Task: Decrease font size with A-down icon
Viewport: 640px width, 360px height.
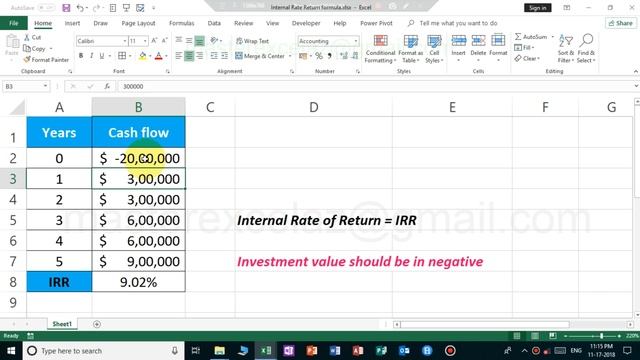Action: click(x=164, y=41)
